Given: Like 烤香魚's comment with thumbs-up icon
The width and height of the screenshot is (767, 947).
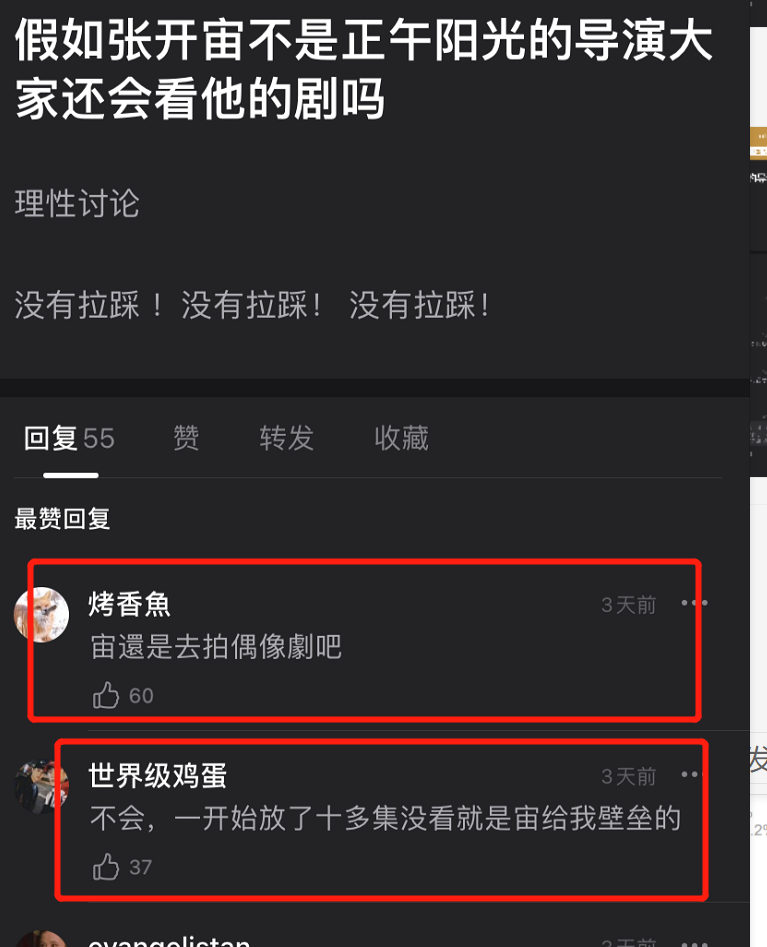Looking at the screenshot, I should click(x=106, y=695).
